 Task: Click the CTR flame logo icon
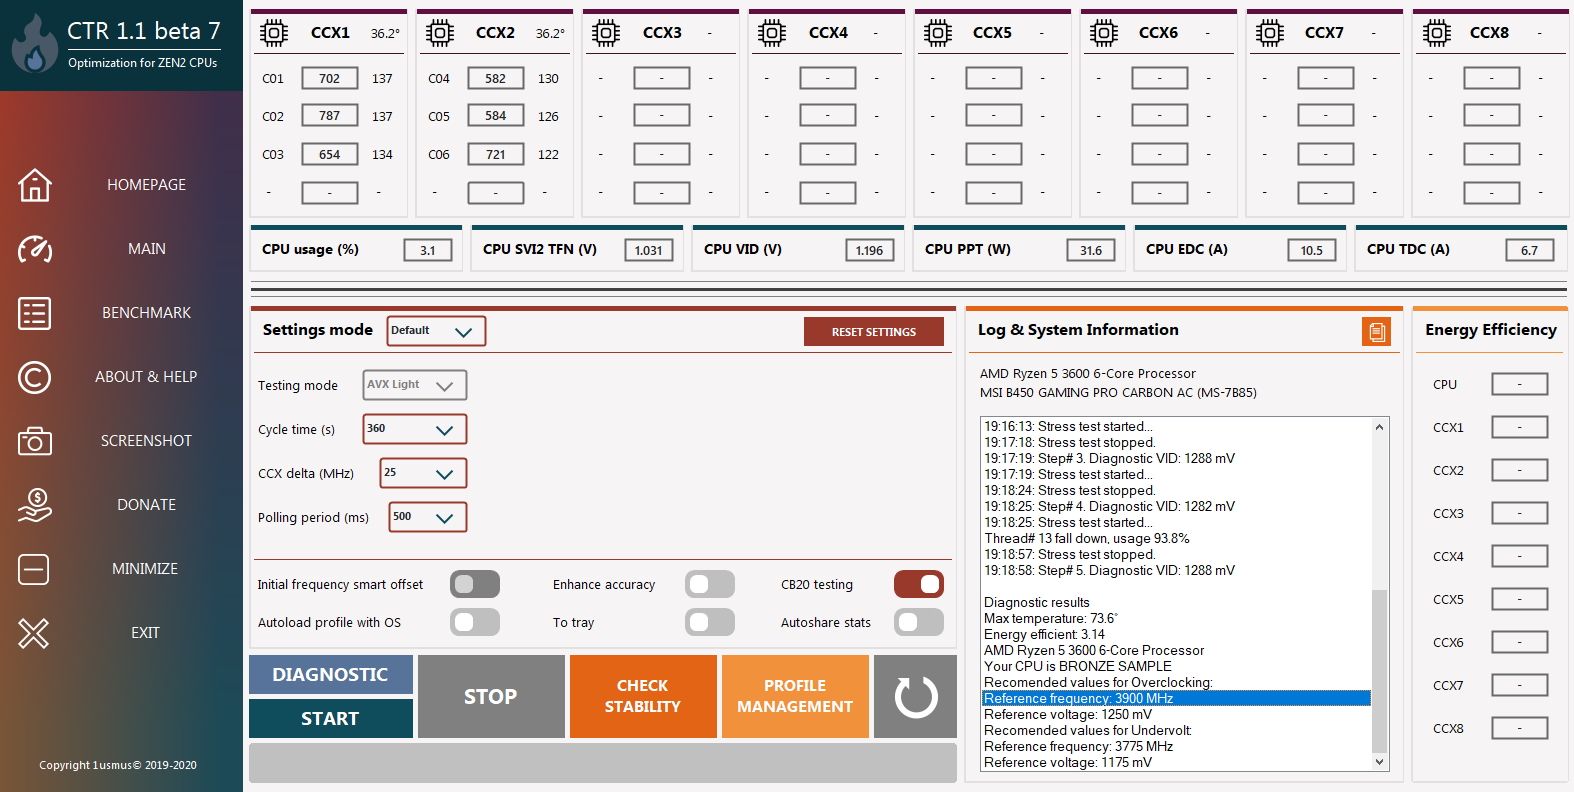point(33,44)
